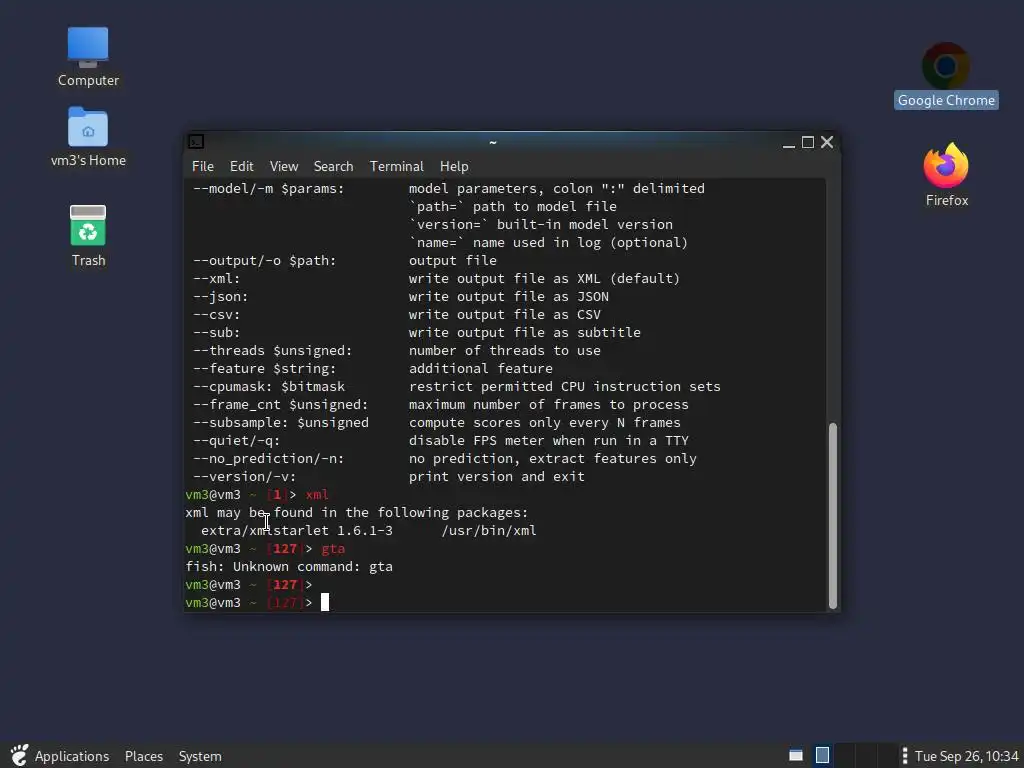Open the Search menu in the terminal

click(333, 167)
